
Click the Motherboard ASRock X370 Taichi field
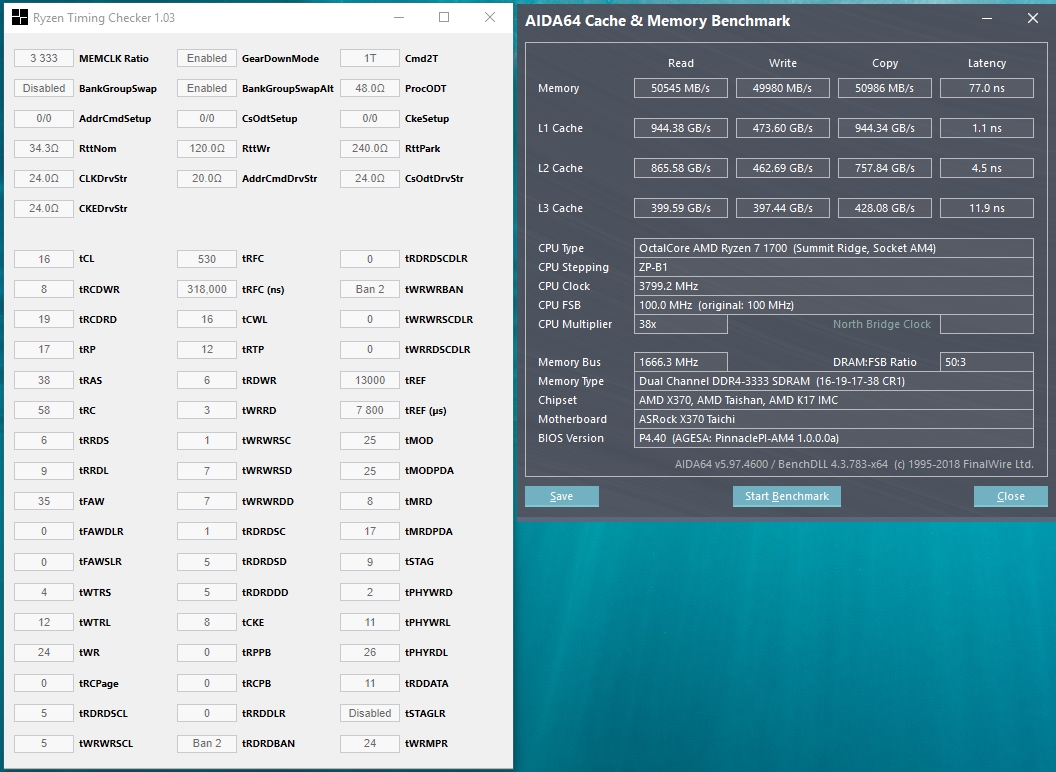[834, 419]
